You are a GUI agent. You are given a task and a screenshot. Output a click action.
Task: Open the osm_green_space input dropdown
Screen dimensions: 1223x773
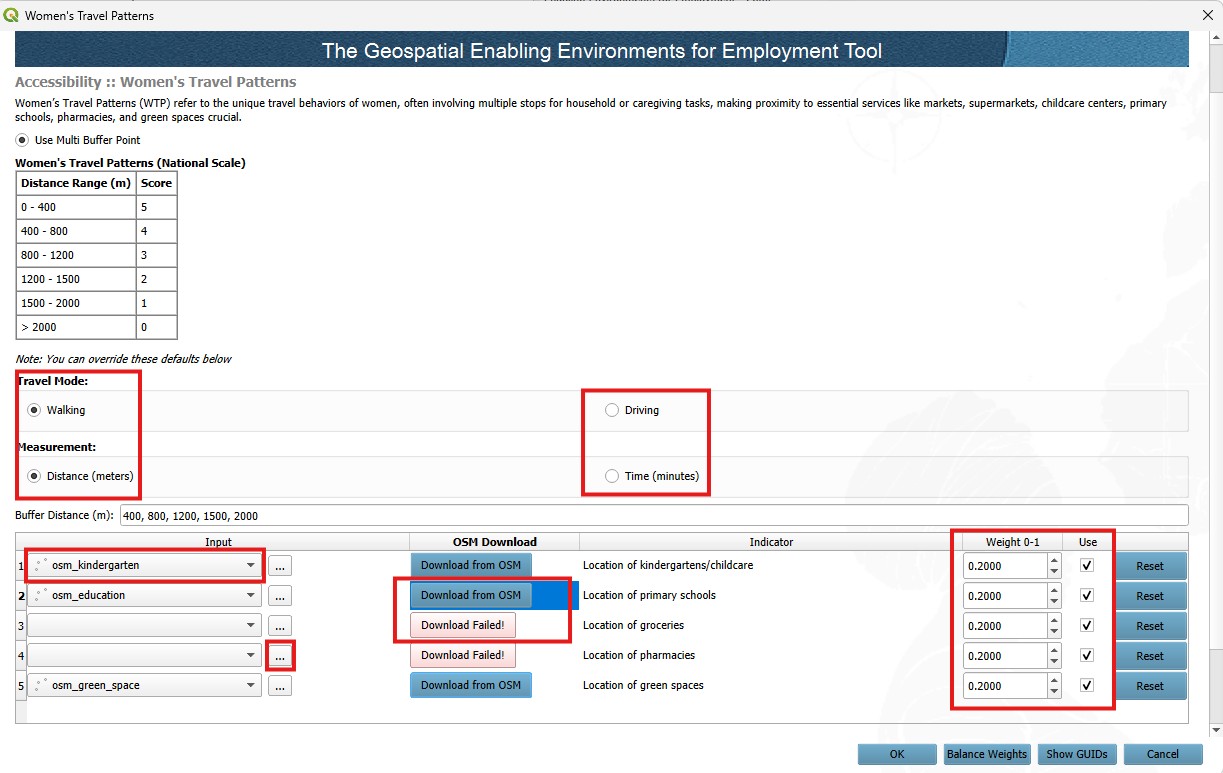pyautogui.click(x=144, y=685)
